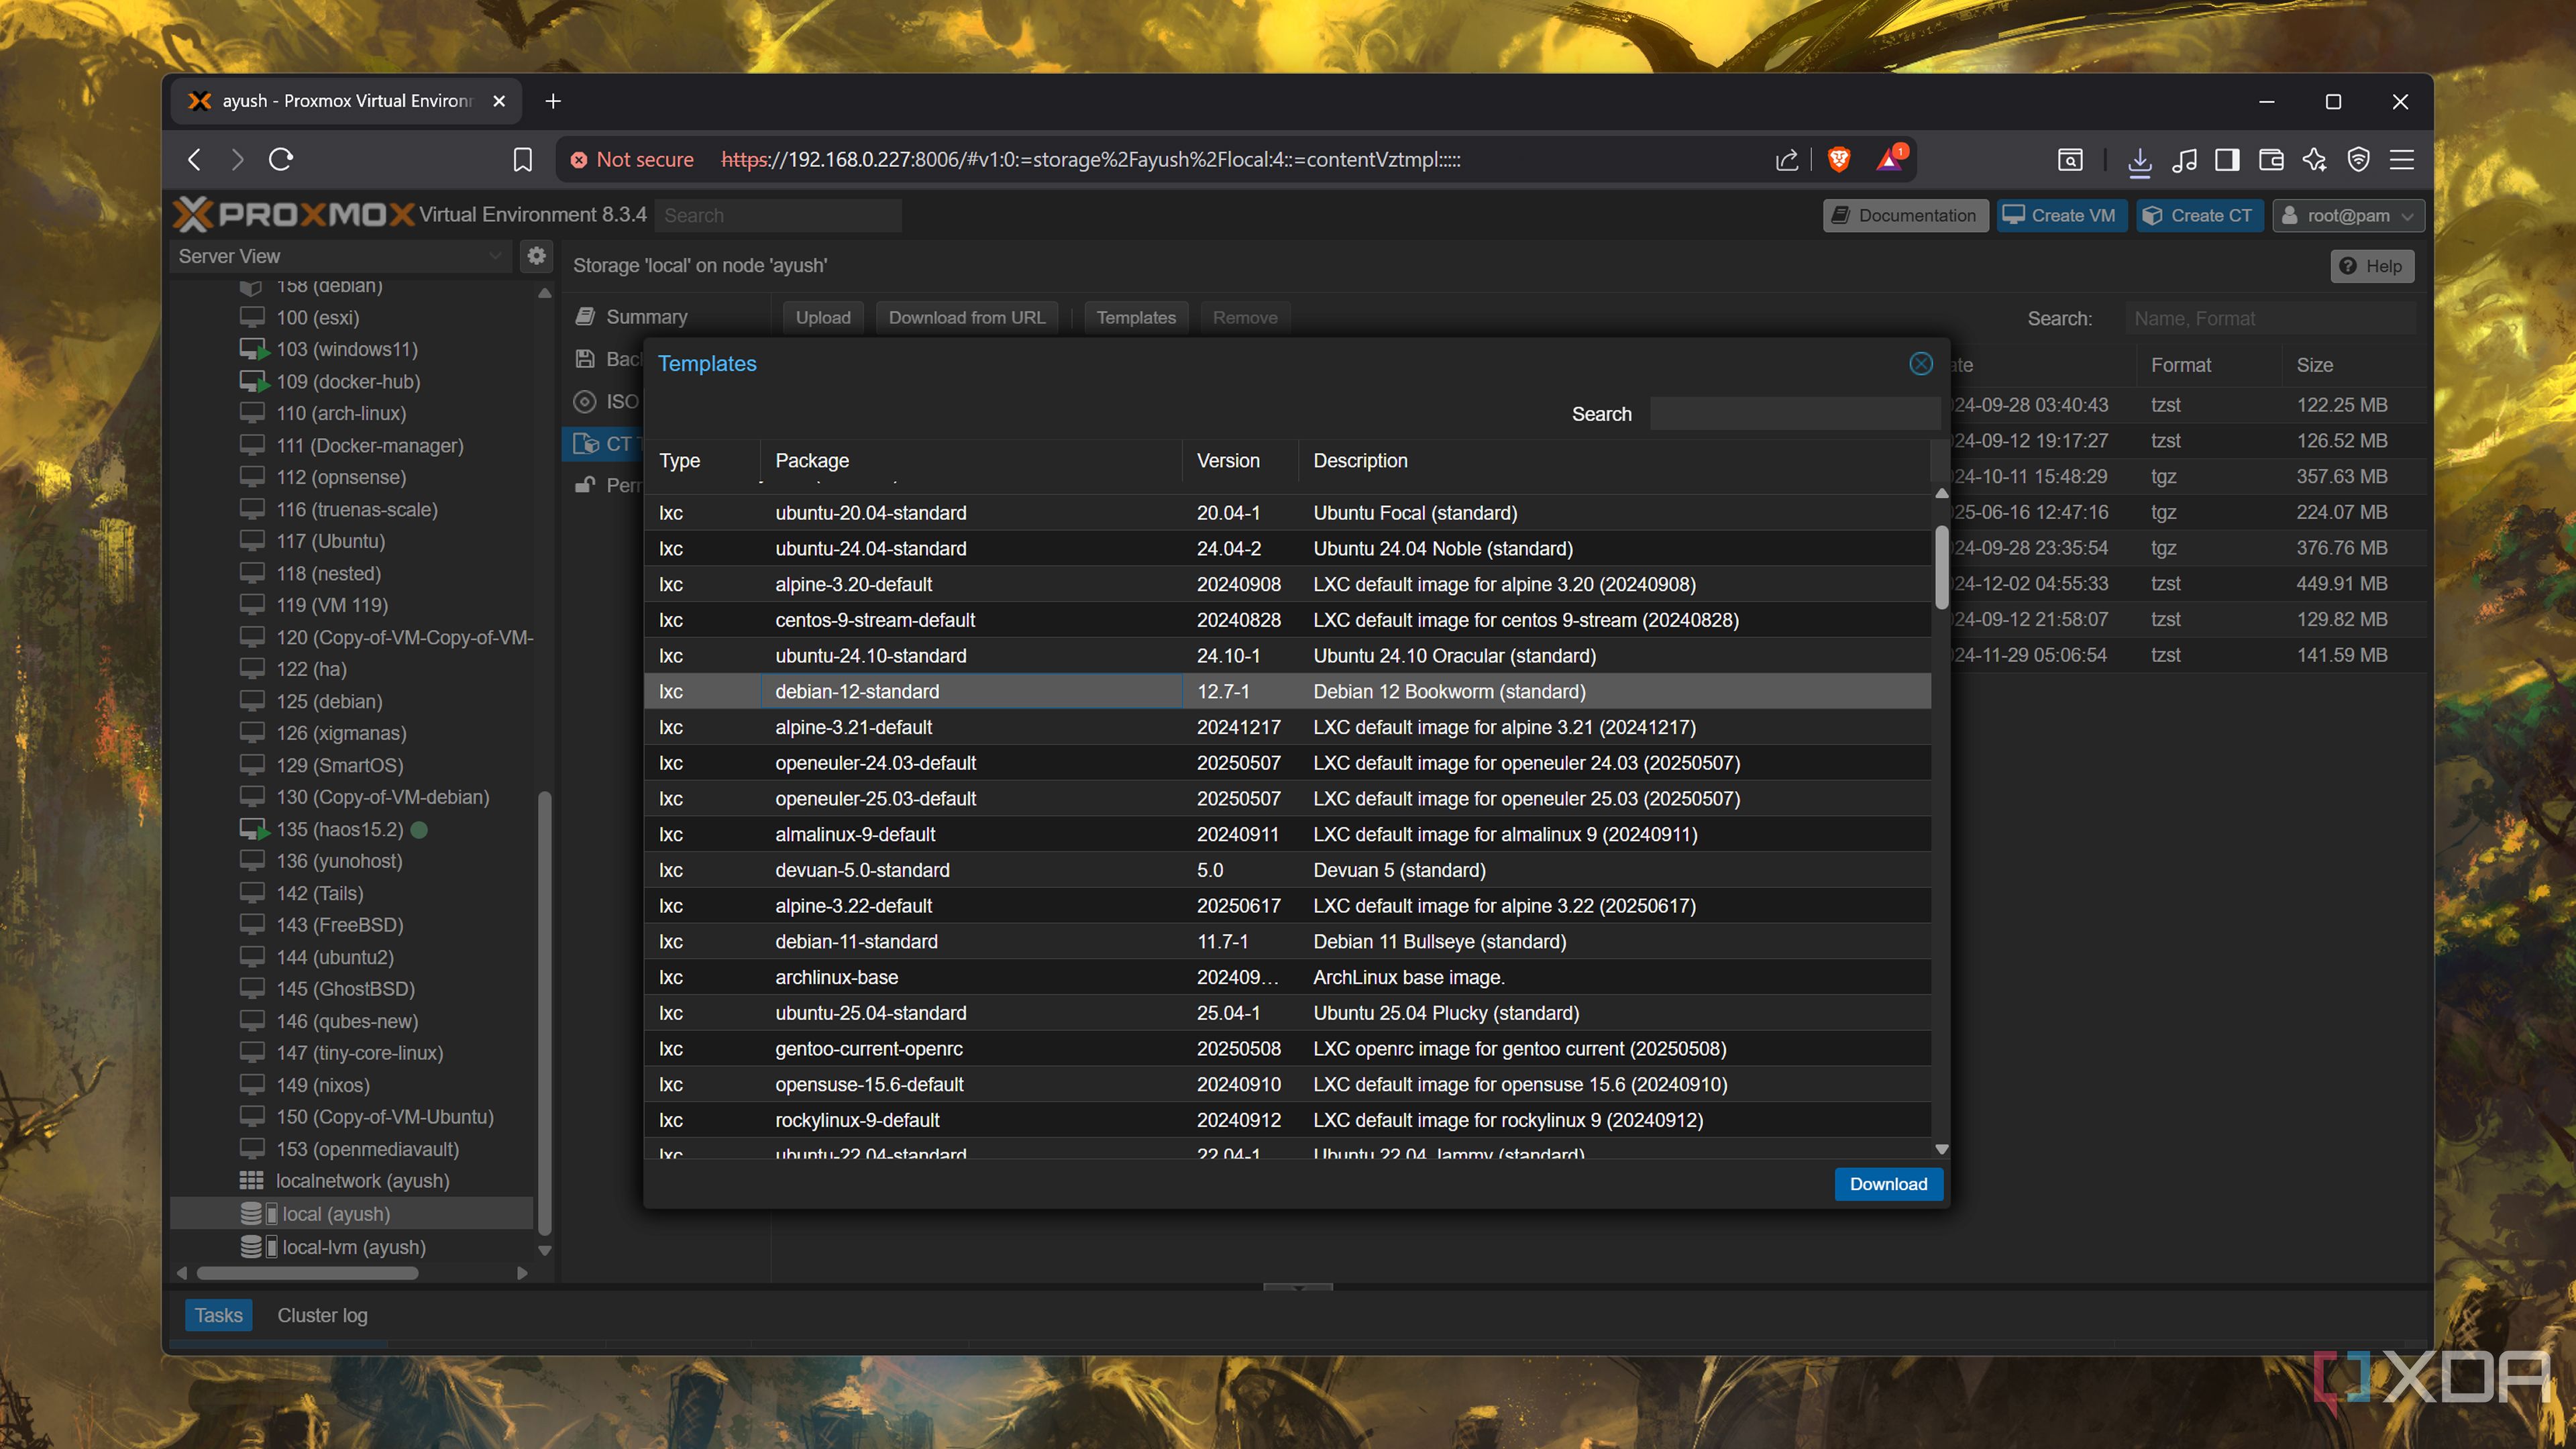Click the Server View settings gear icon
This screenshot has height=1449, width=2576.
click(537, 256)
